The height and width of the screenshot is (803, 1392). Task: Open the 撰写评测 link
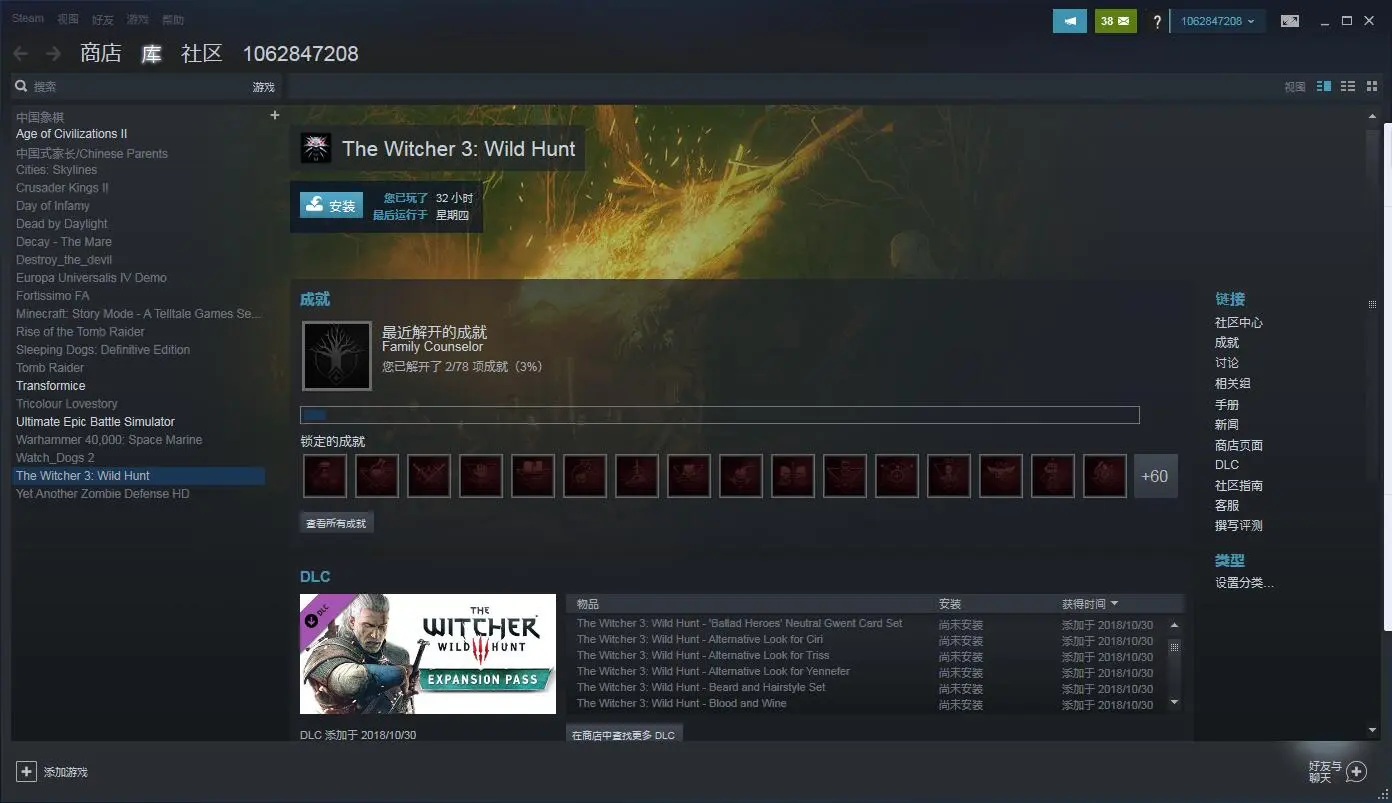pyautogui.click(x=1238, y=525)
